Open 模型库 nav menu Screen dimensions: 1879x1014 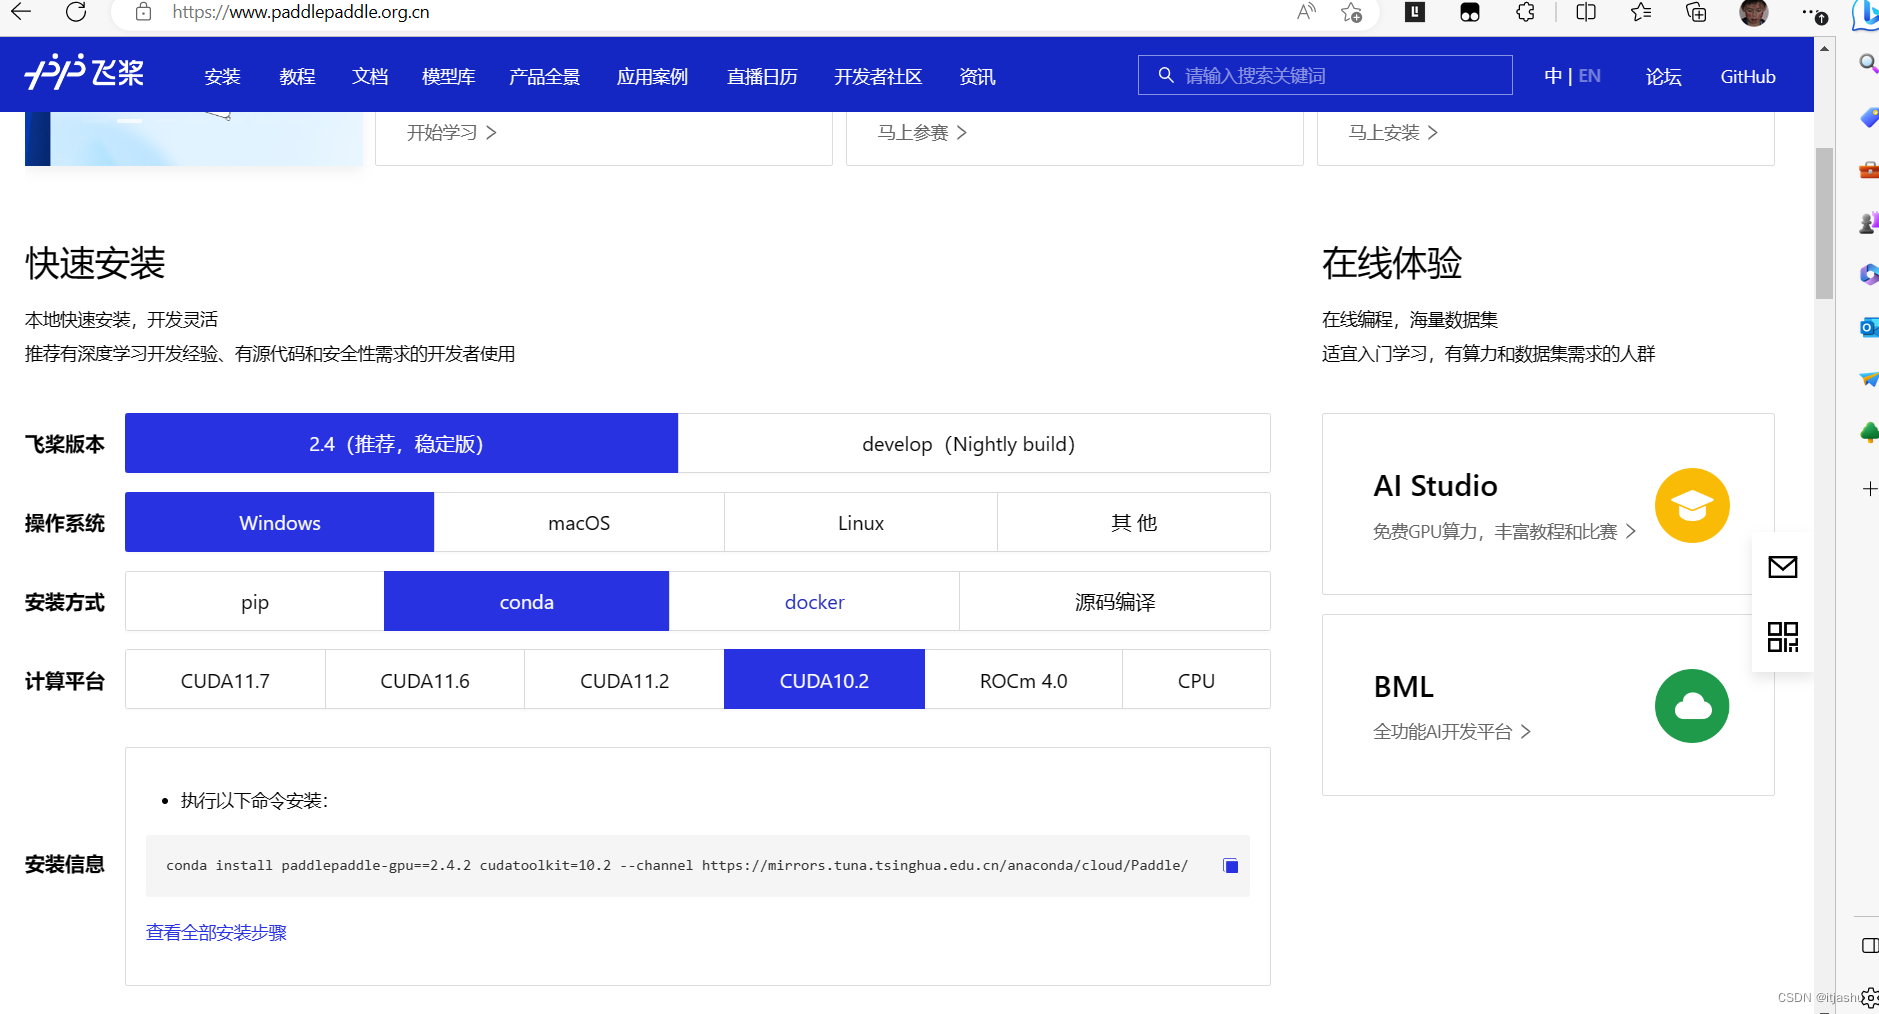click(448, 76)
